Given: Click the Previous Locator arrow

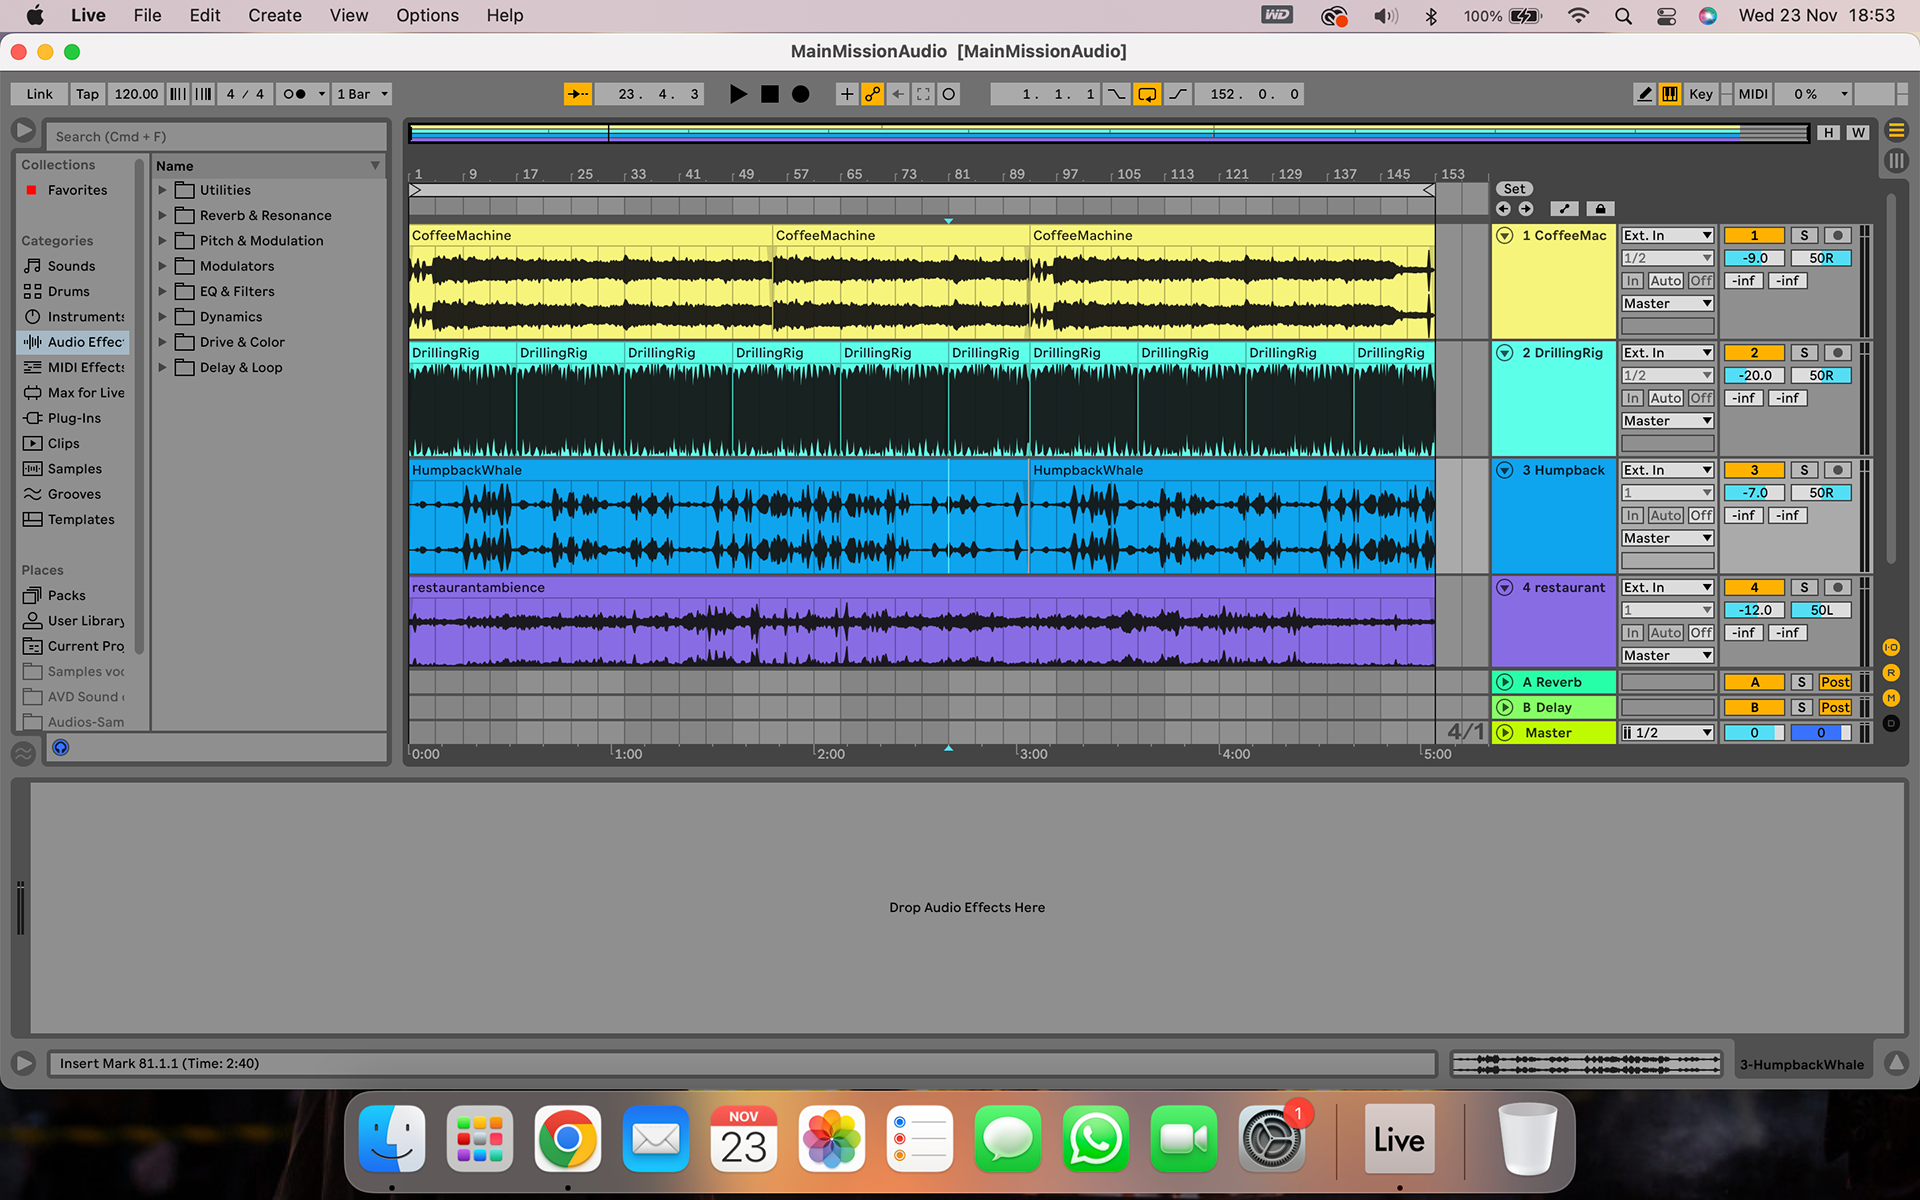Looking at the screenshot, I should 1503,209.
